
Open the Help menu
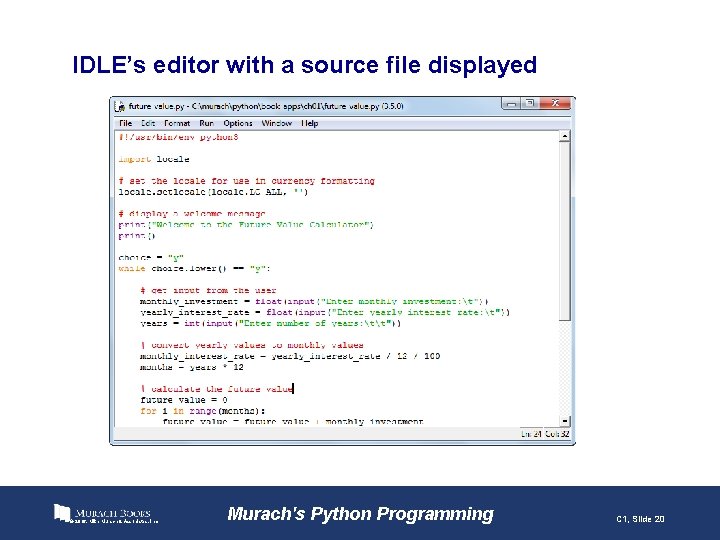pyautogui.click(x=309, y=123)
